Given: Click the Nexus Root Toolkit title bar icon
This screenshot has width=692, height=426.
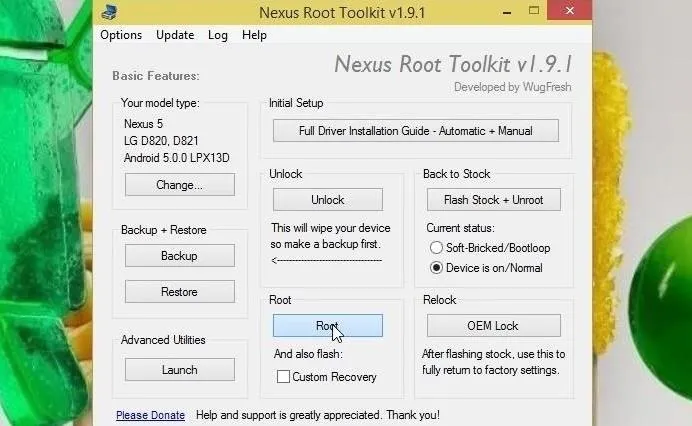Looking at the screenshot, I should click(109, 12).
